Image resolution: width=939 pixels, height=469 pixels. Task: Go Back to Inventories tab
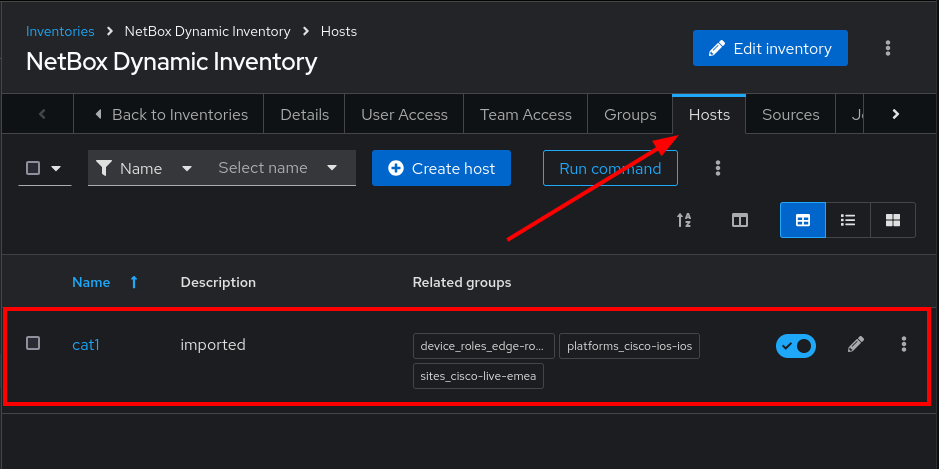(x=169, y=114)
